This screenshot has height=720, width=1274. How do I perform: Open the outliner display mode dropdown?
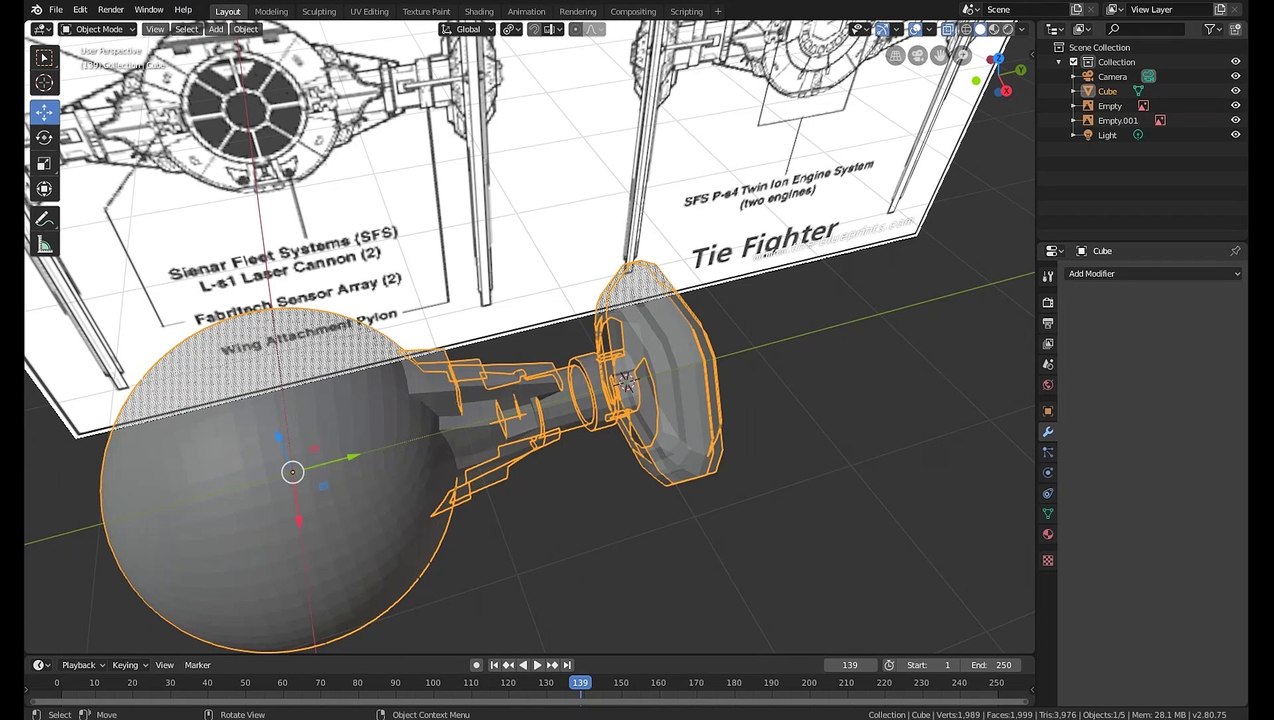[1084, 29]
